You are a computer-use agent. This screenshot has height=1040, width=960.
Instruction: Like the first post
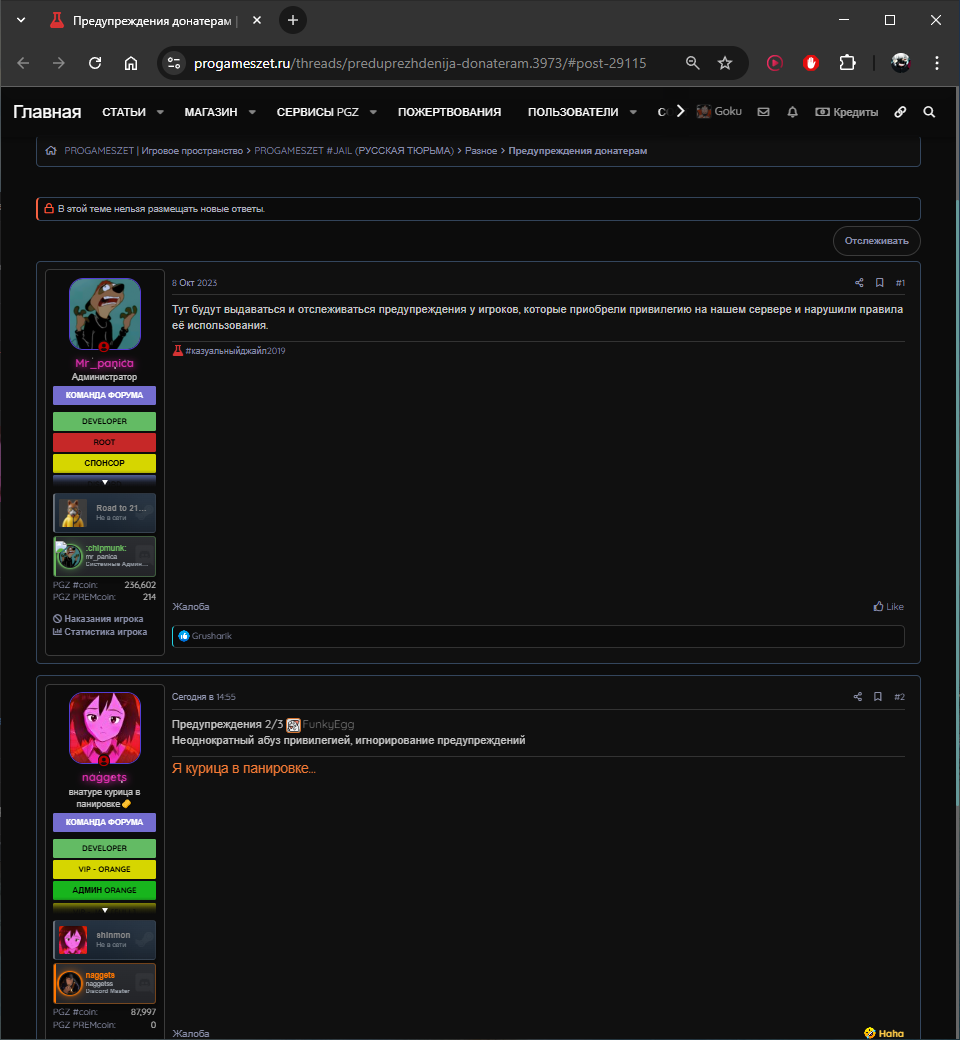[888, 606]
